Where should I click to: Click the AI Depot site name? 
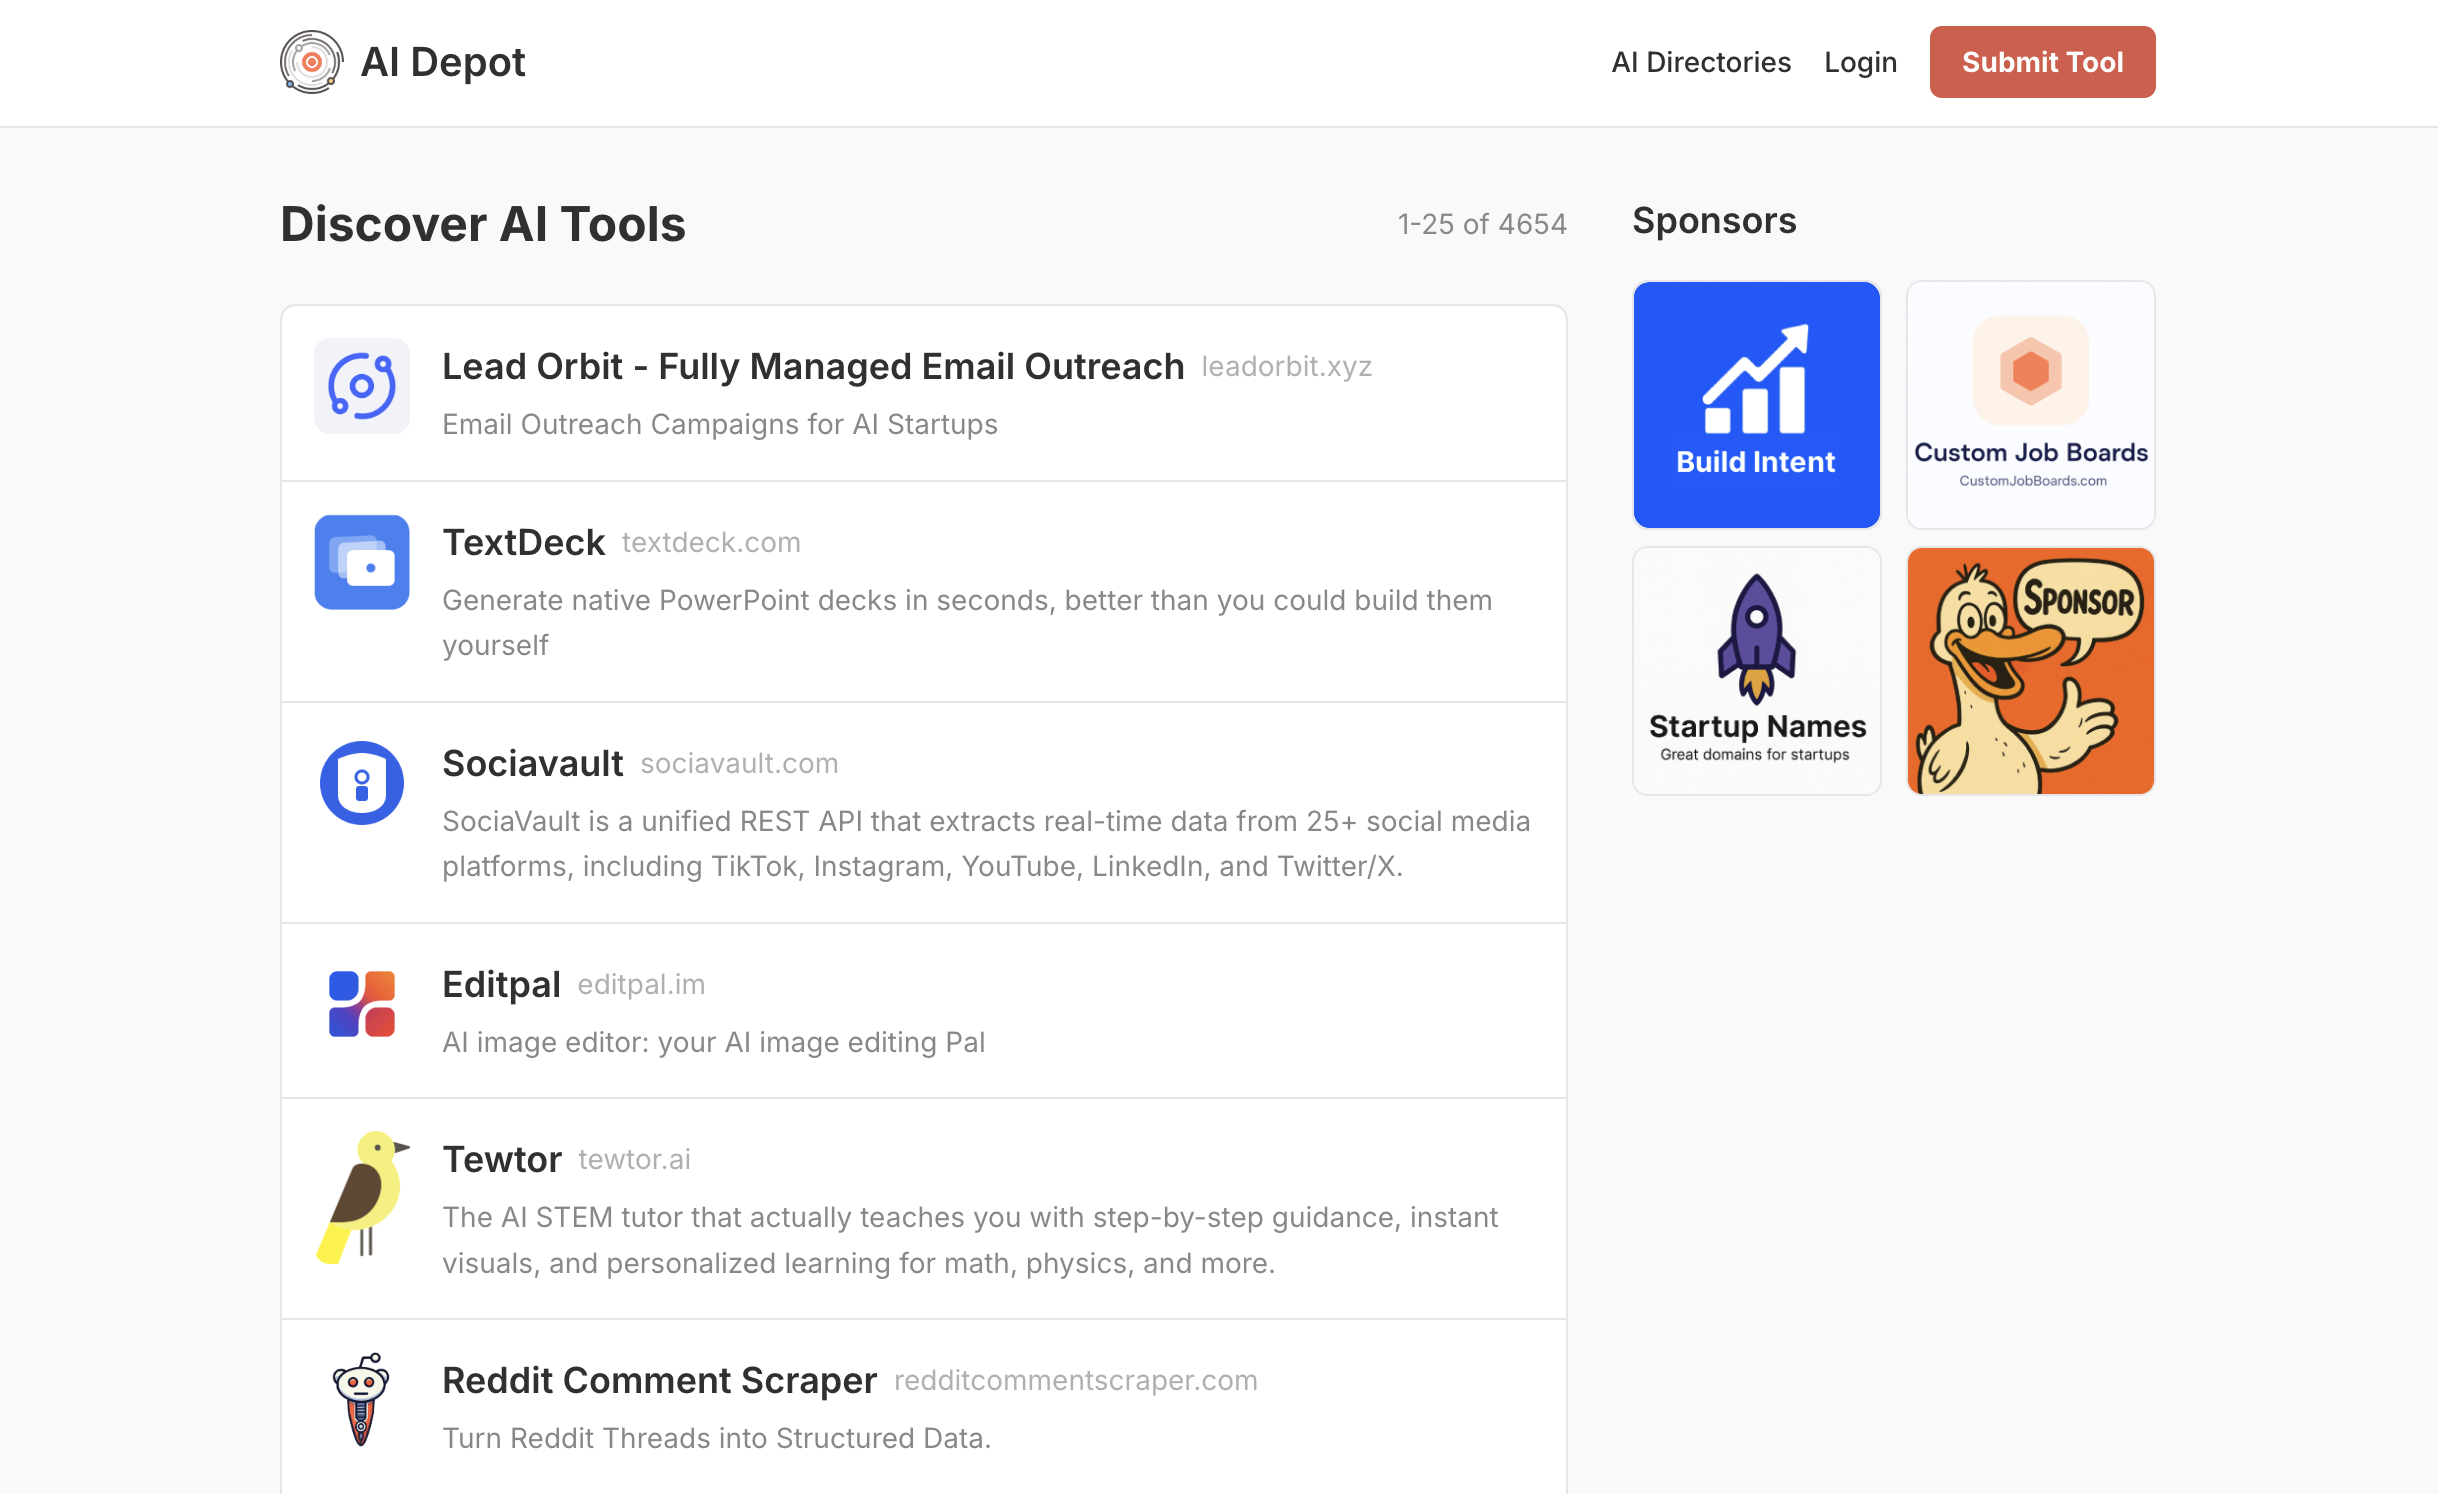(442, 62)
